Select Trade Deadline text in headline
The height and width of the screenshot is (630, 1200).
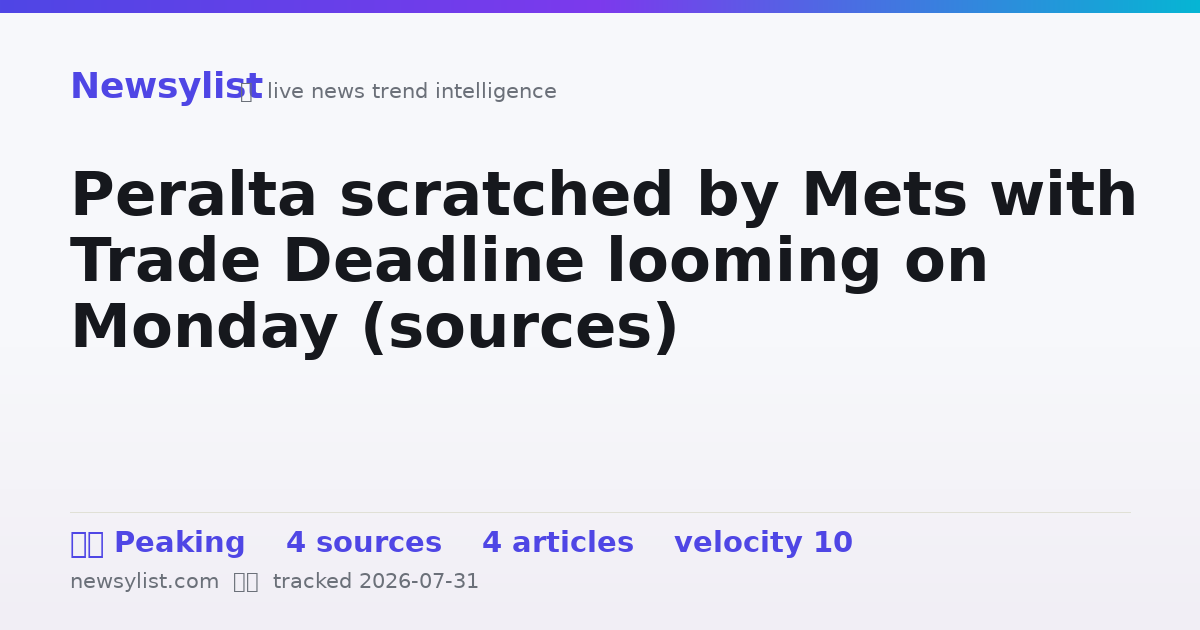pyautogui.click(x=327, y=262)
